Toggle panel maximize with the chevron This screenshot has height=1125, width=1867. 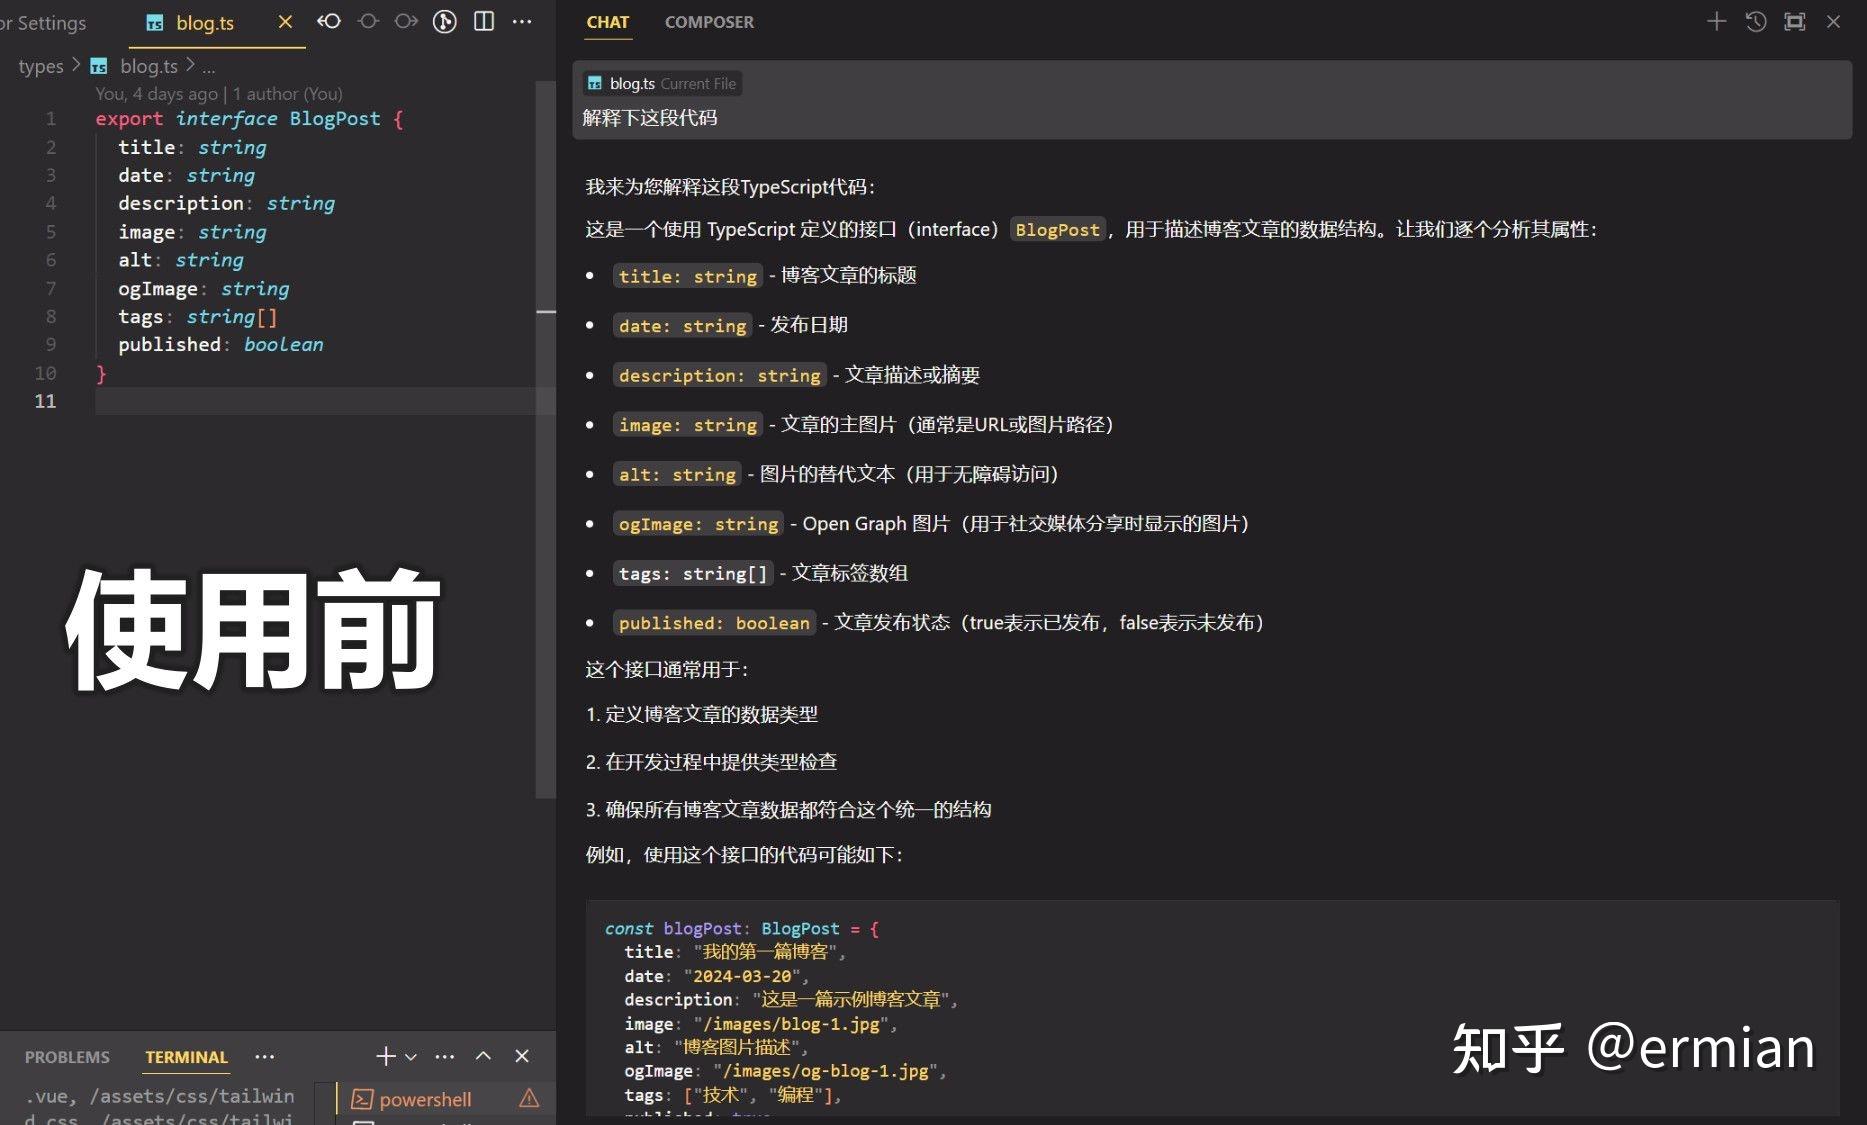click(484, 1056)
